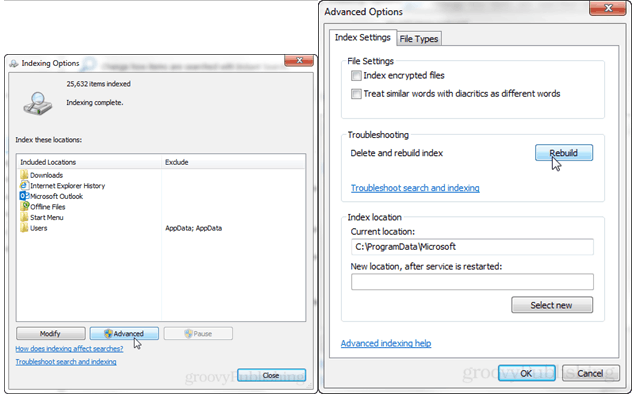633x396 pixels.
Task: Close the Indexing Options window with X
Action: point(299,61)
